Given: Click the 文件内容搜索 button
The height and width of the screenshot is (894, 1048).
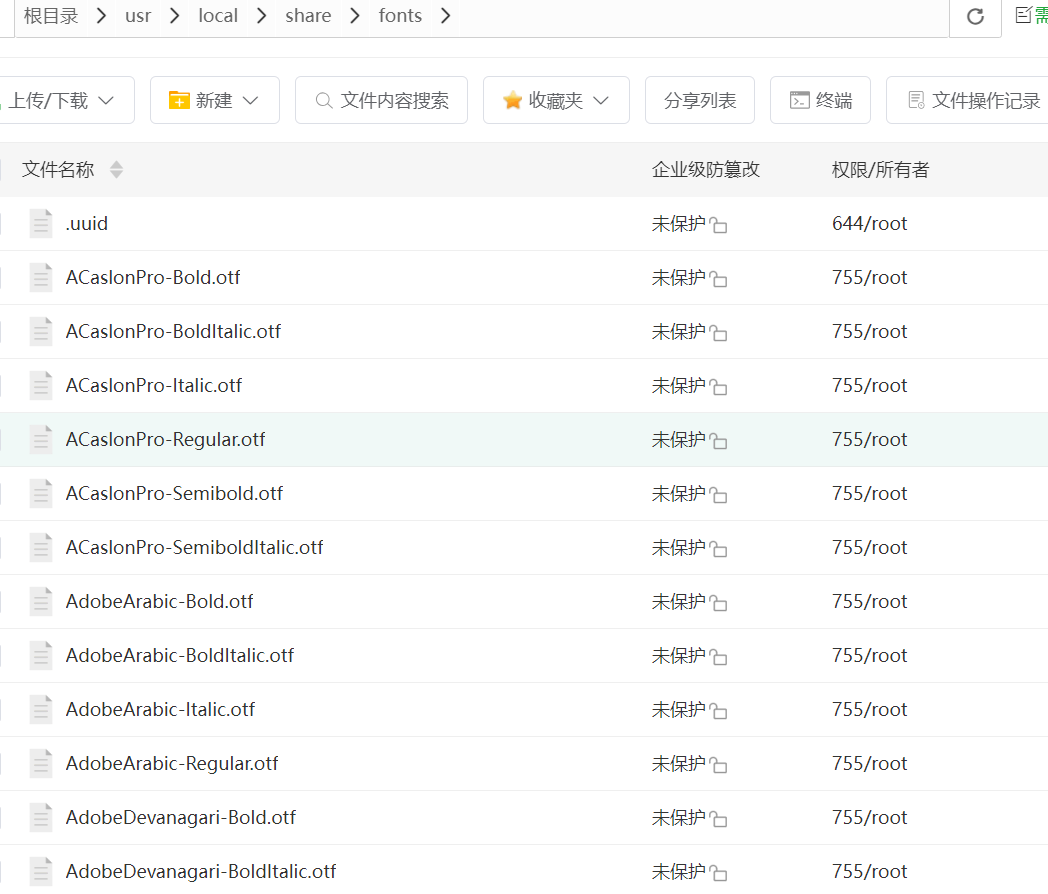Looking at the screenshot, I should 382,100.
